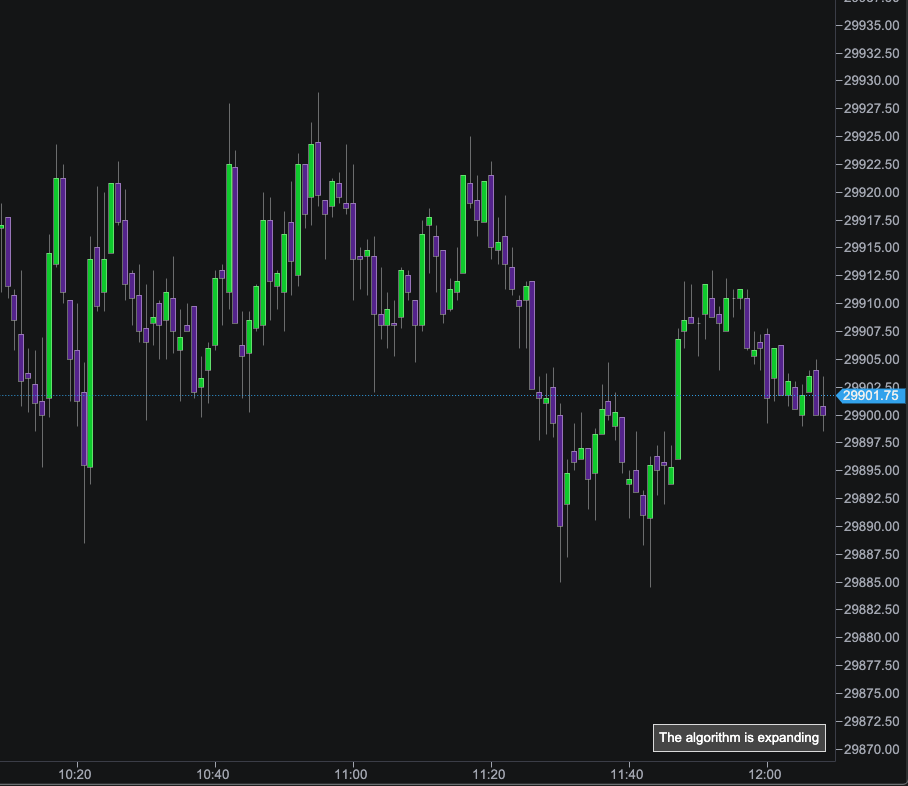Click the 29935.00 price axis label
Image resolution: width=908 pixels, height=786 pixels.
click(x=872, y=25)
